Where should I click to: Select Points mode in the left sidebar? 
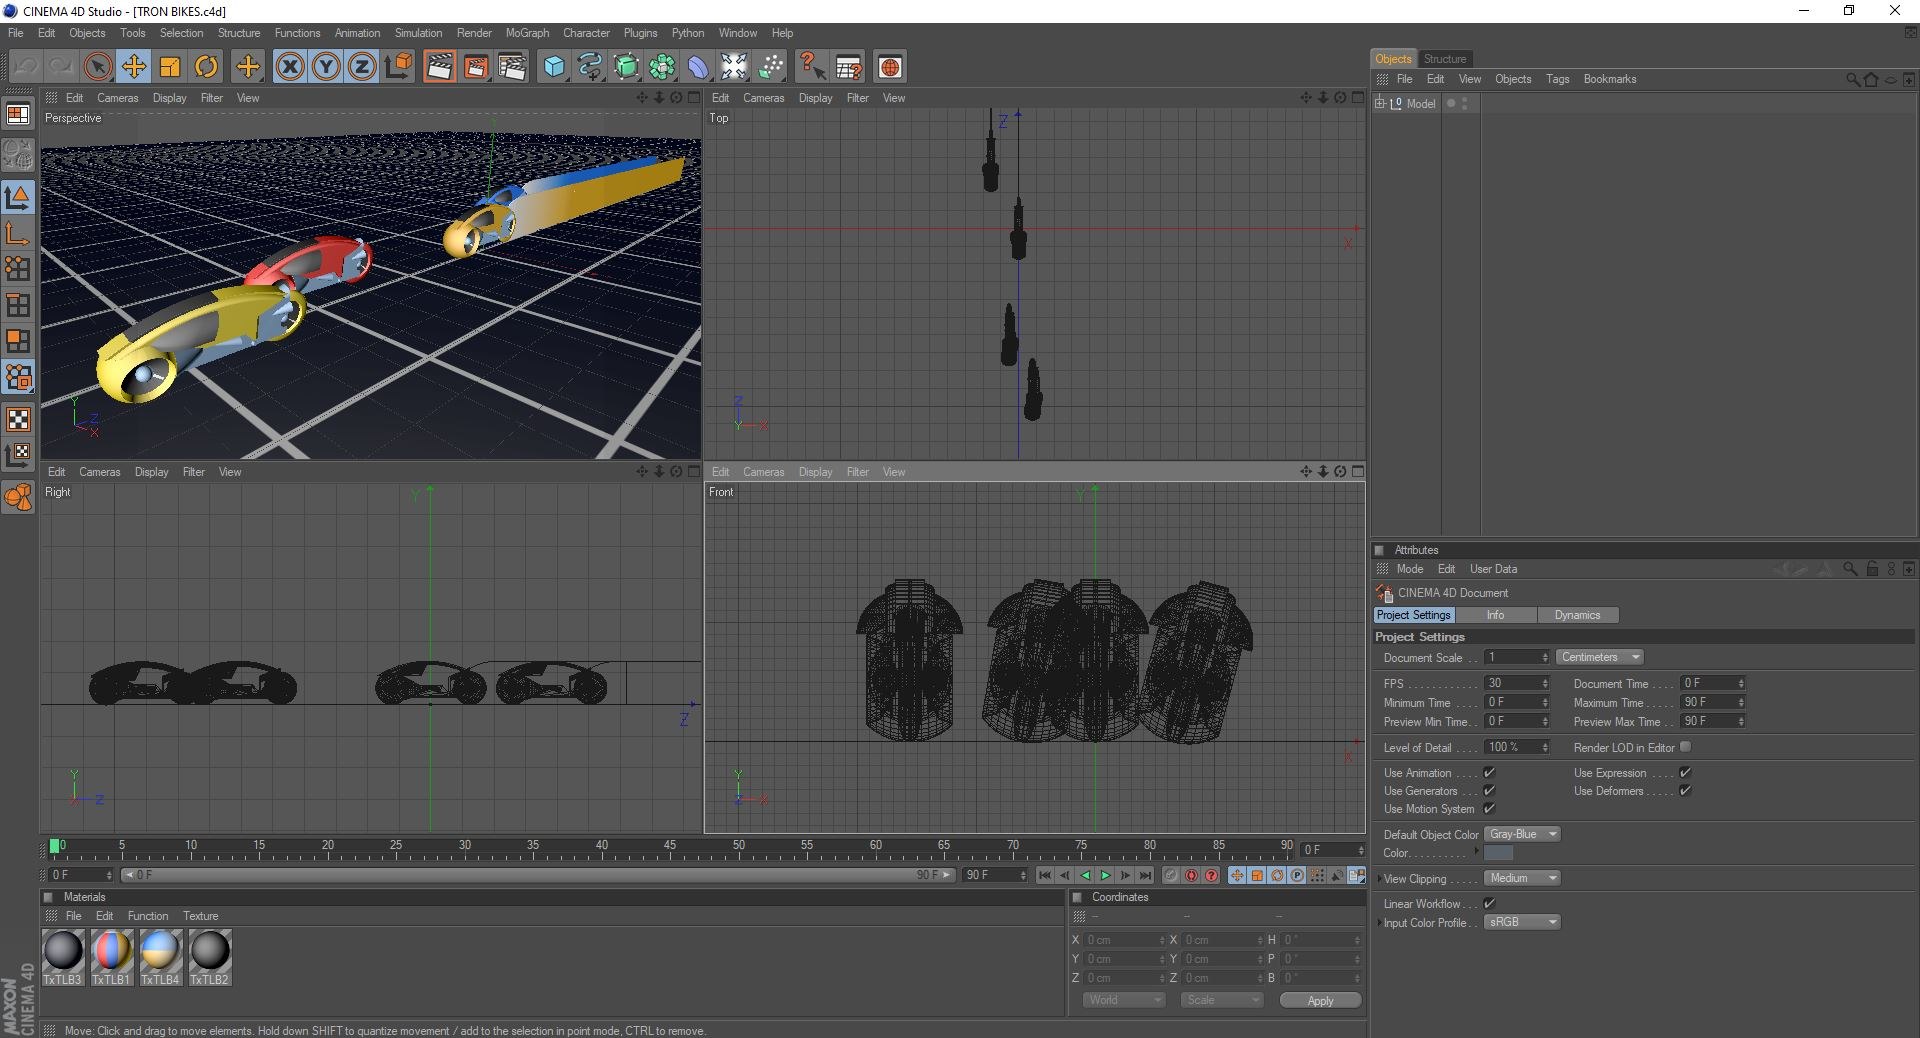pyautogui.click(x=18, y=269)
